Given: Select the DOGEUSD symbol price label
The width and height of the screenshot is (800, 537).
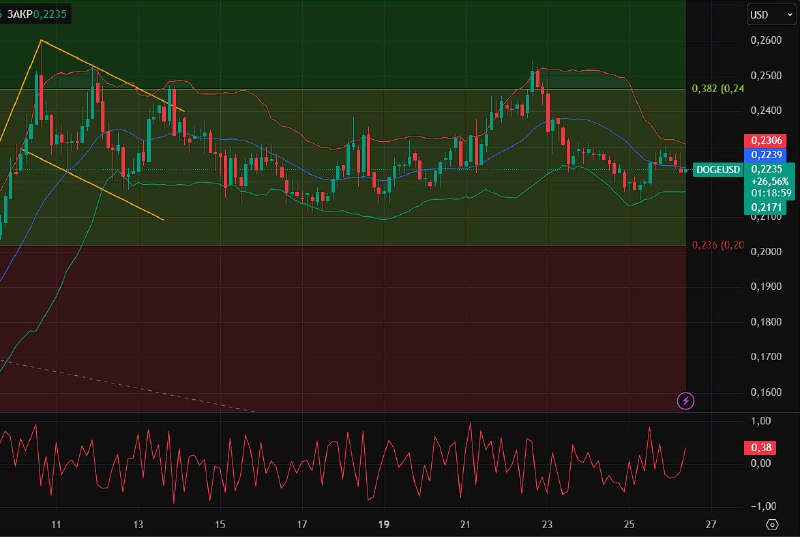Looking at the screenshot, I should pyautogui.click(x=718, y=170).
